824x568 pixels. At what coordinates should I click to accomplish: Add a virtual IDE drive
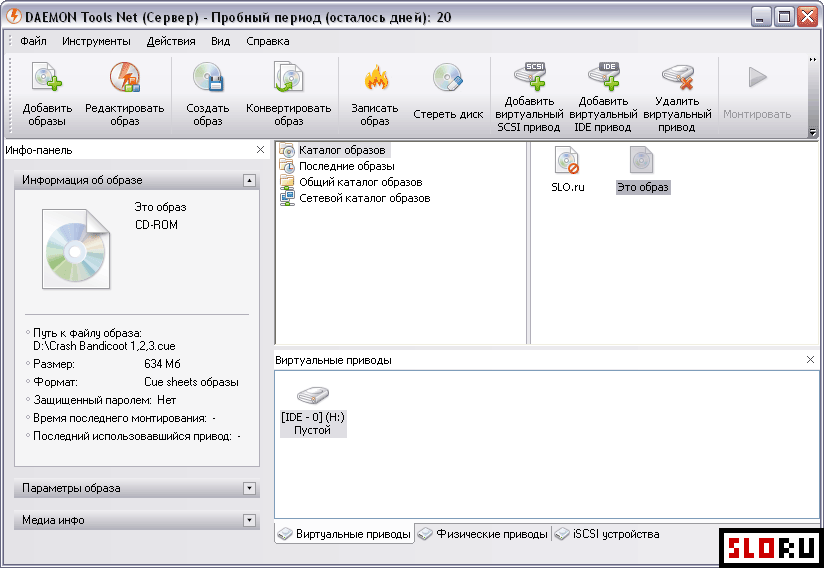click(x=603, y=76)
